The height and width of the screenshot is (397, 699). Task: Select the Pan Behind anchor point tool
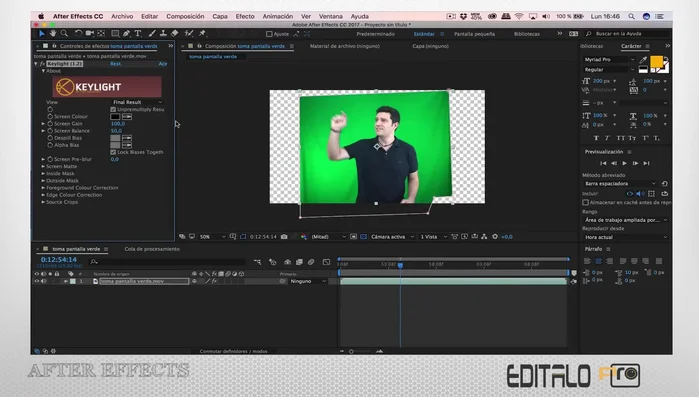[x=101, y=33]
